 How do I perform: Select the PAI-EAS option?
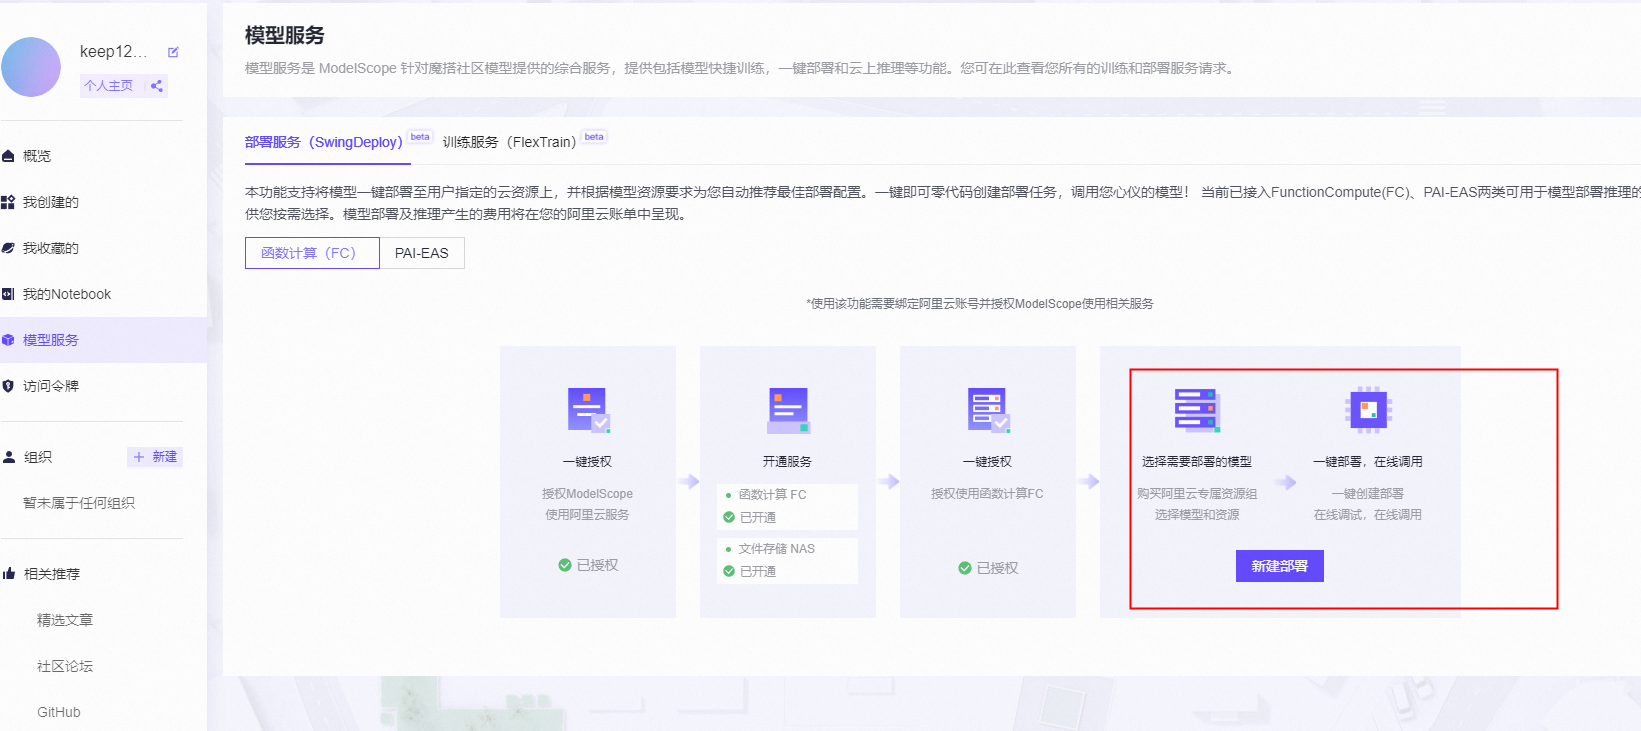(422, 253)
